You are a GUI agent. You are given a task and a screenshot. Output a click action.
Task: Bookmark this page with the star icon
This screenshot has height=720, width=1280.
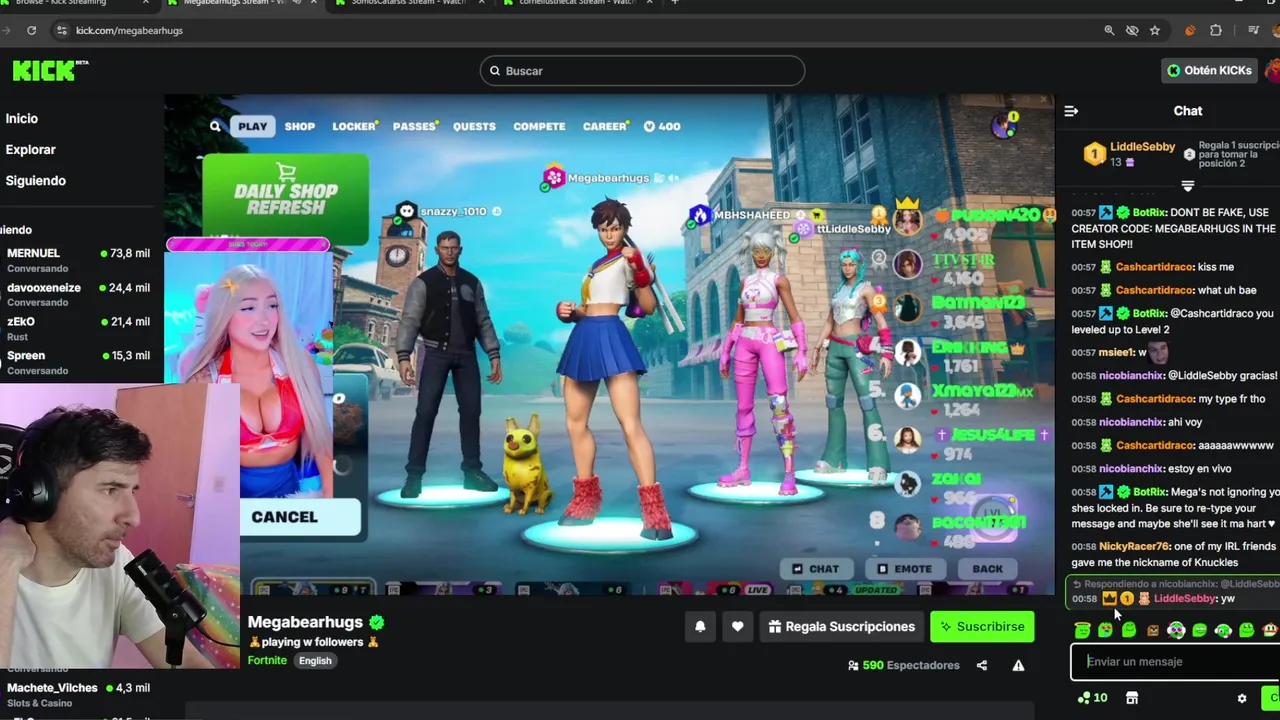coord(1155,30)
